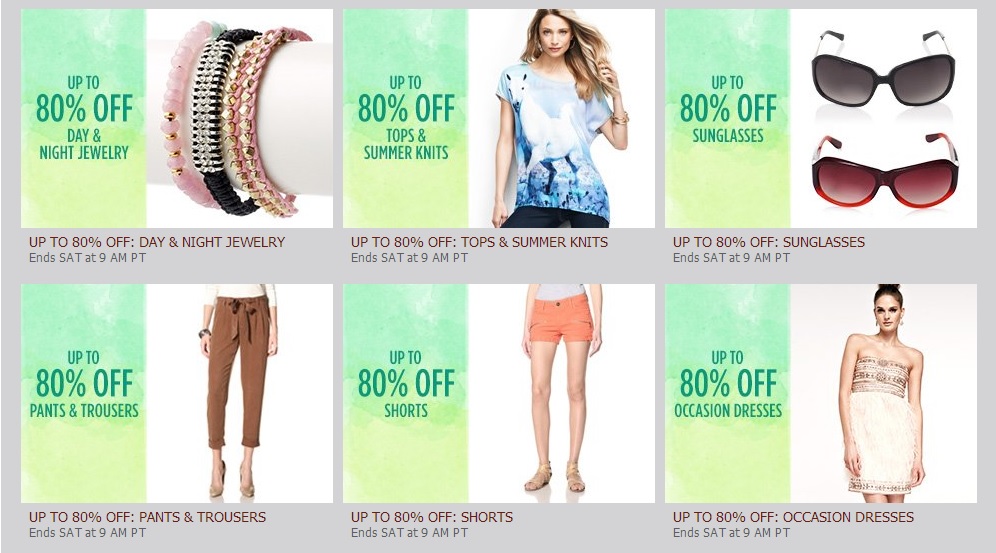Open the brown trousers product photo
This screenshot has height=553, width=996.
(239, 393)
